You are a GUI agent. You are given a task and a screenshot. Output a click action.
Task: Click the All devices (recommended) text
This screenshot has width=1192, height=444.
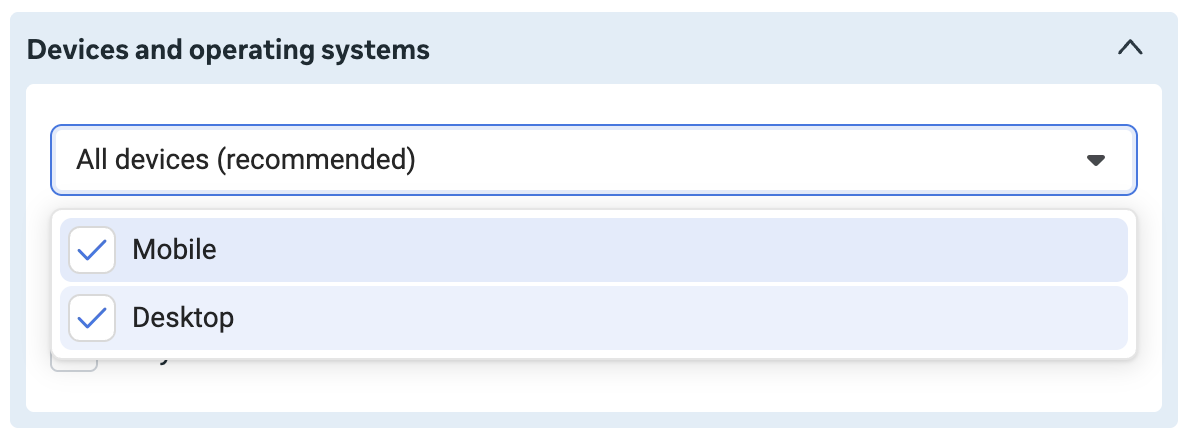click(x=246, y=160)
